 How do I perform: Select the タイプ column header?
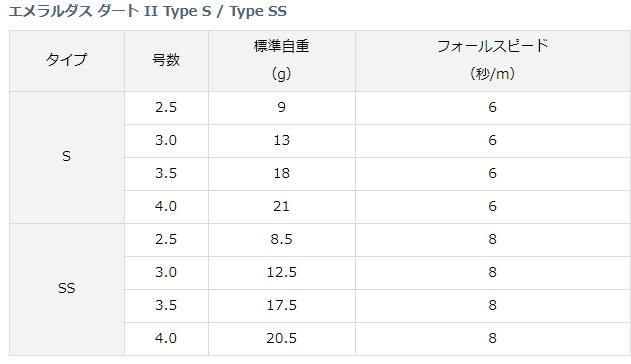click(67, 61)
